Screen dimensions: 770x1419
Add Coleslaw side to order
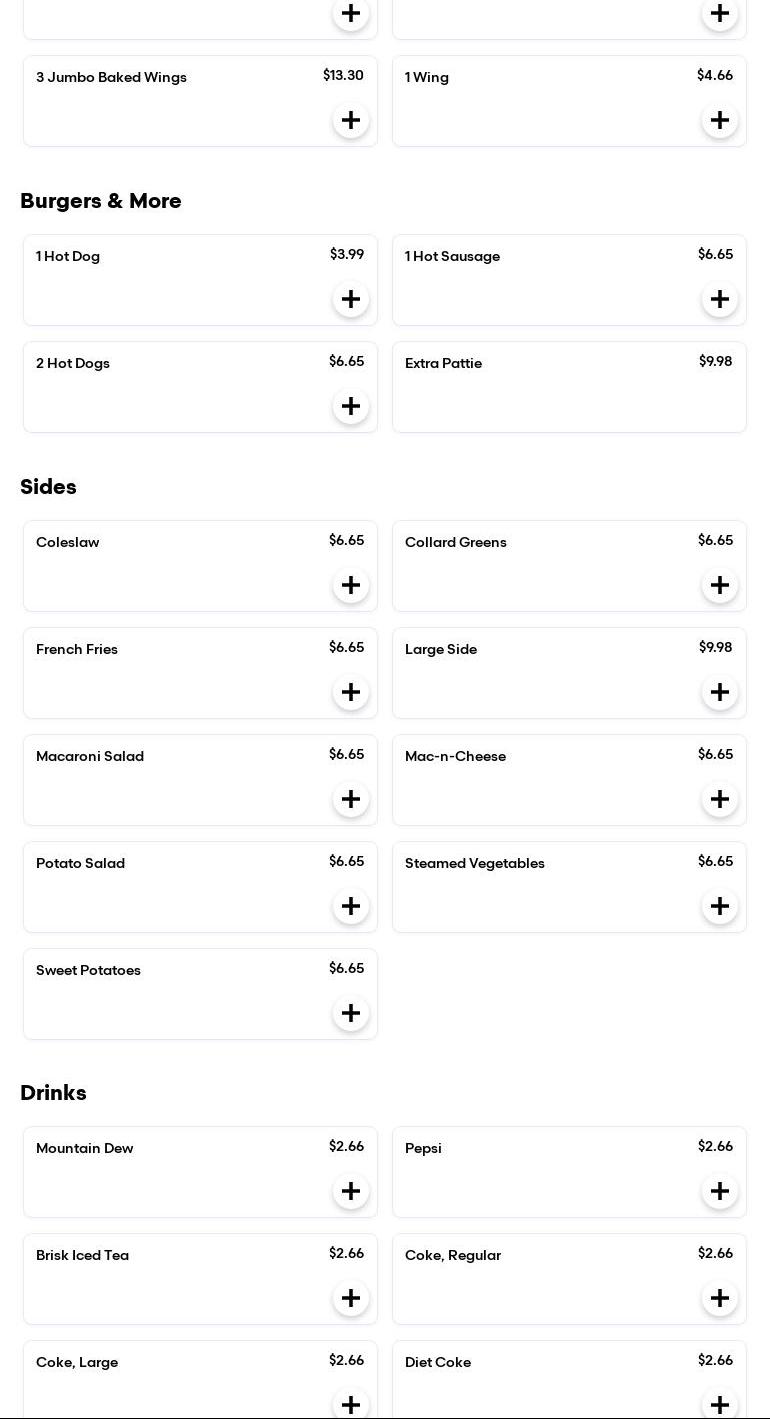tap(351, 585)
